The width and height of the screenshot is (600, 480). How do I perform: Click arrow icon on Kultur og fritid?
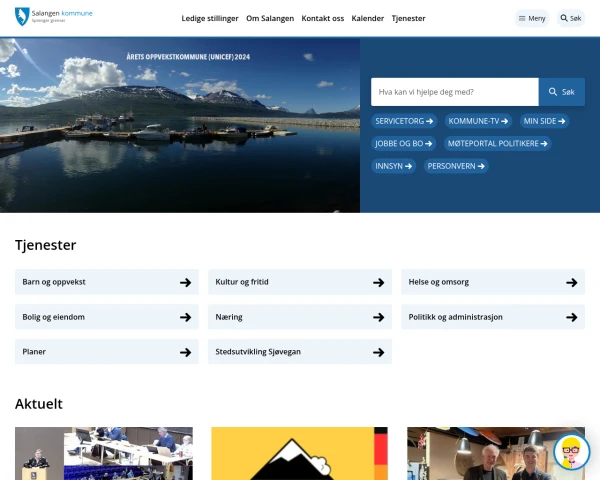[378, 282]
